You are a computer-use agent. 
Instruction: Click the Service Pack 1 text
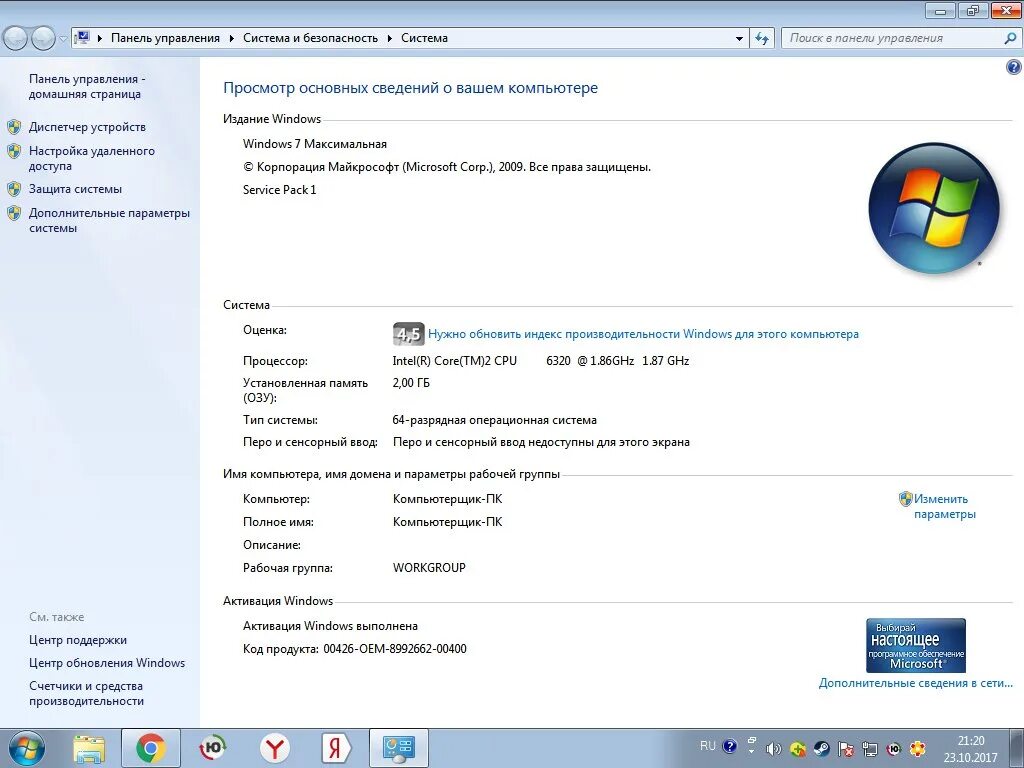pos(280,189)
